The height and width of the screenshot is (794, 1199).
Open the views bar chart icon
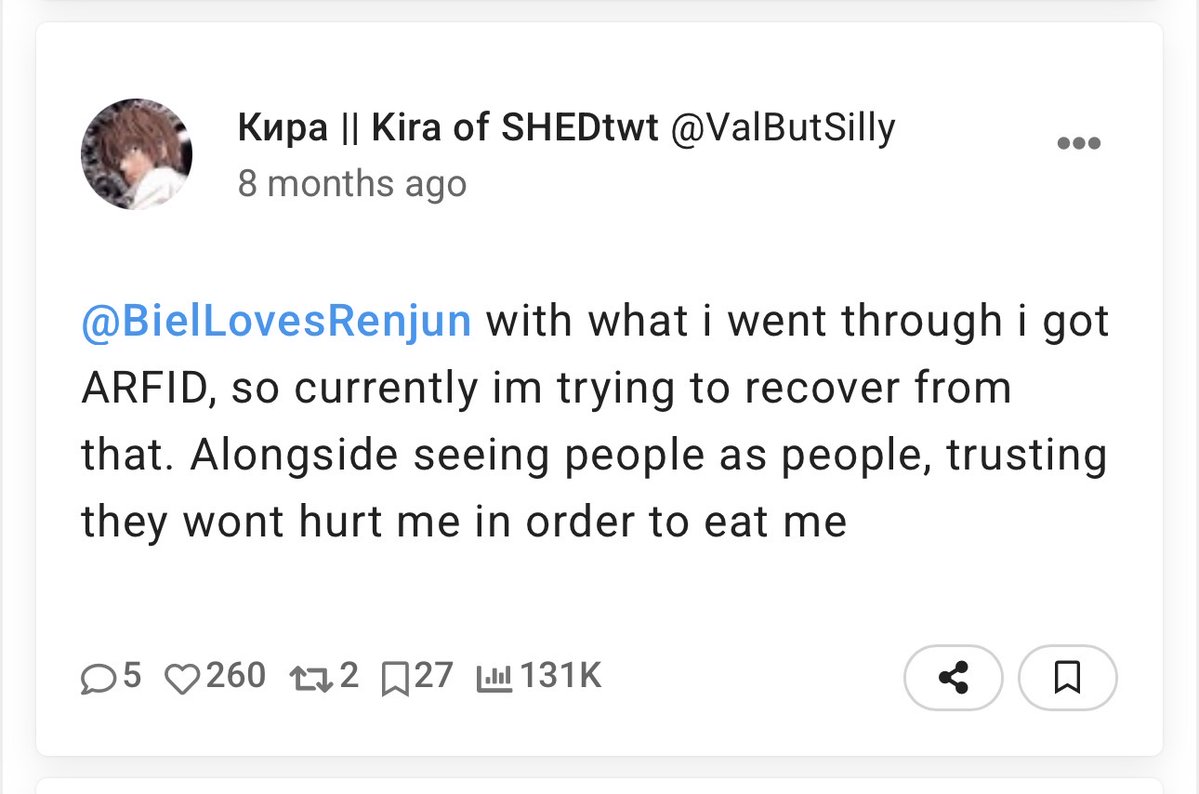coord(494,678)
